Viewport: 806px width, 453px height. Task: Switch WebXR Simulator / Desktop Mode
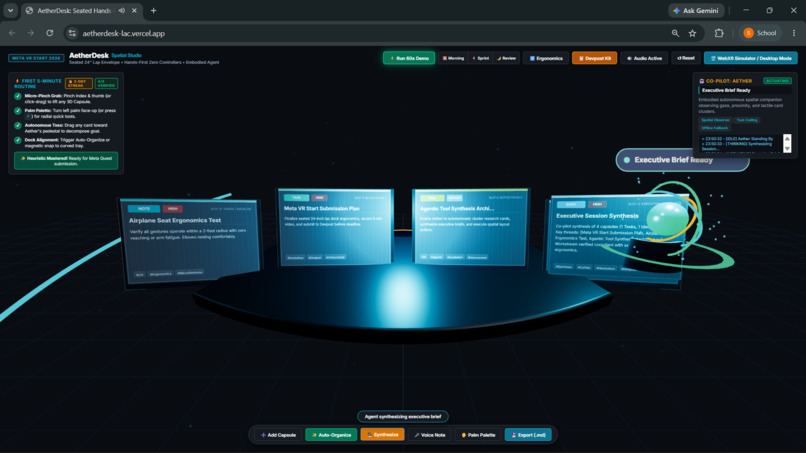click(750, 58)
